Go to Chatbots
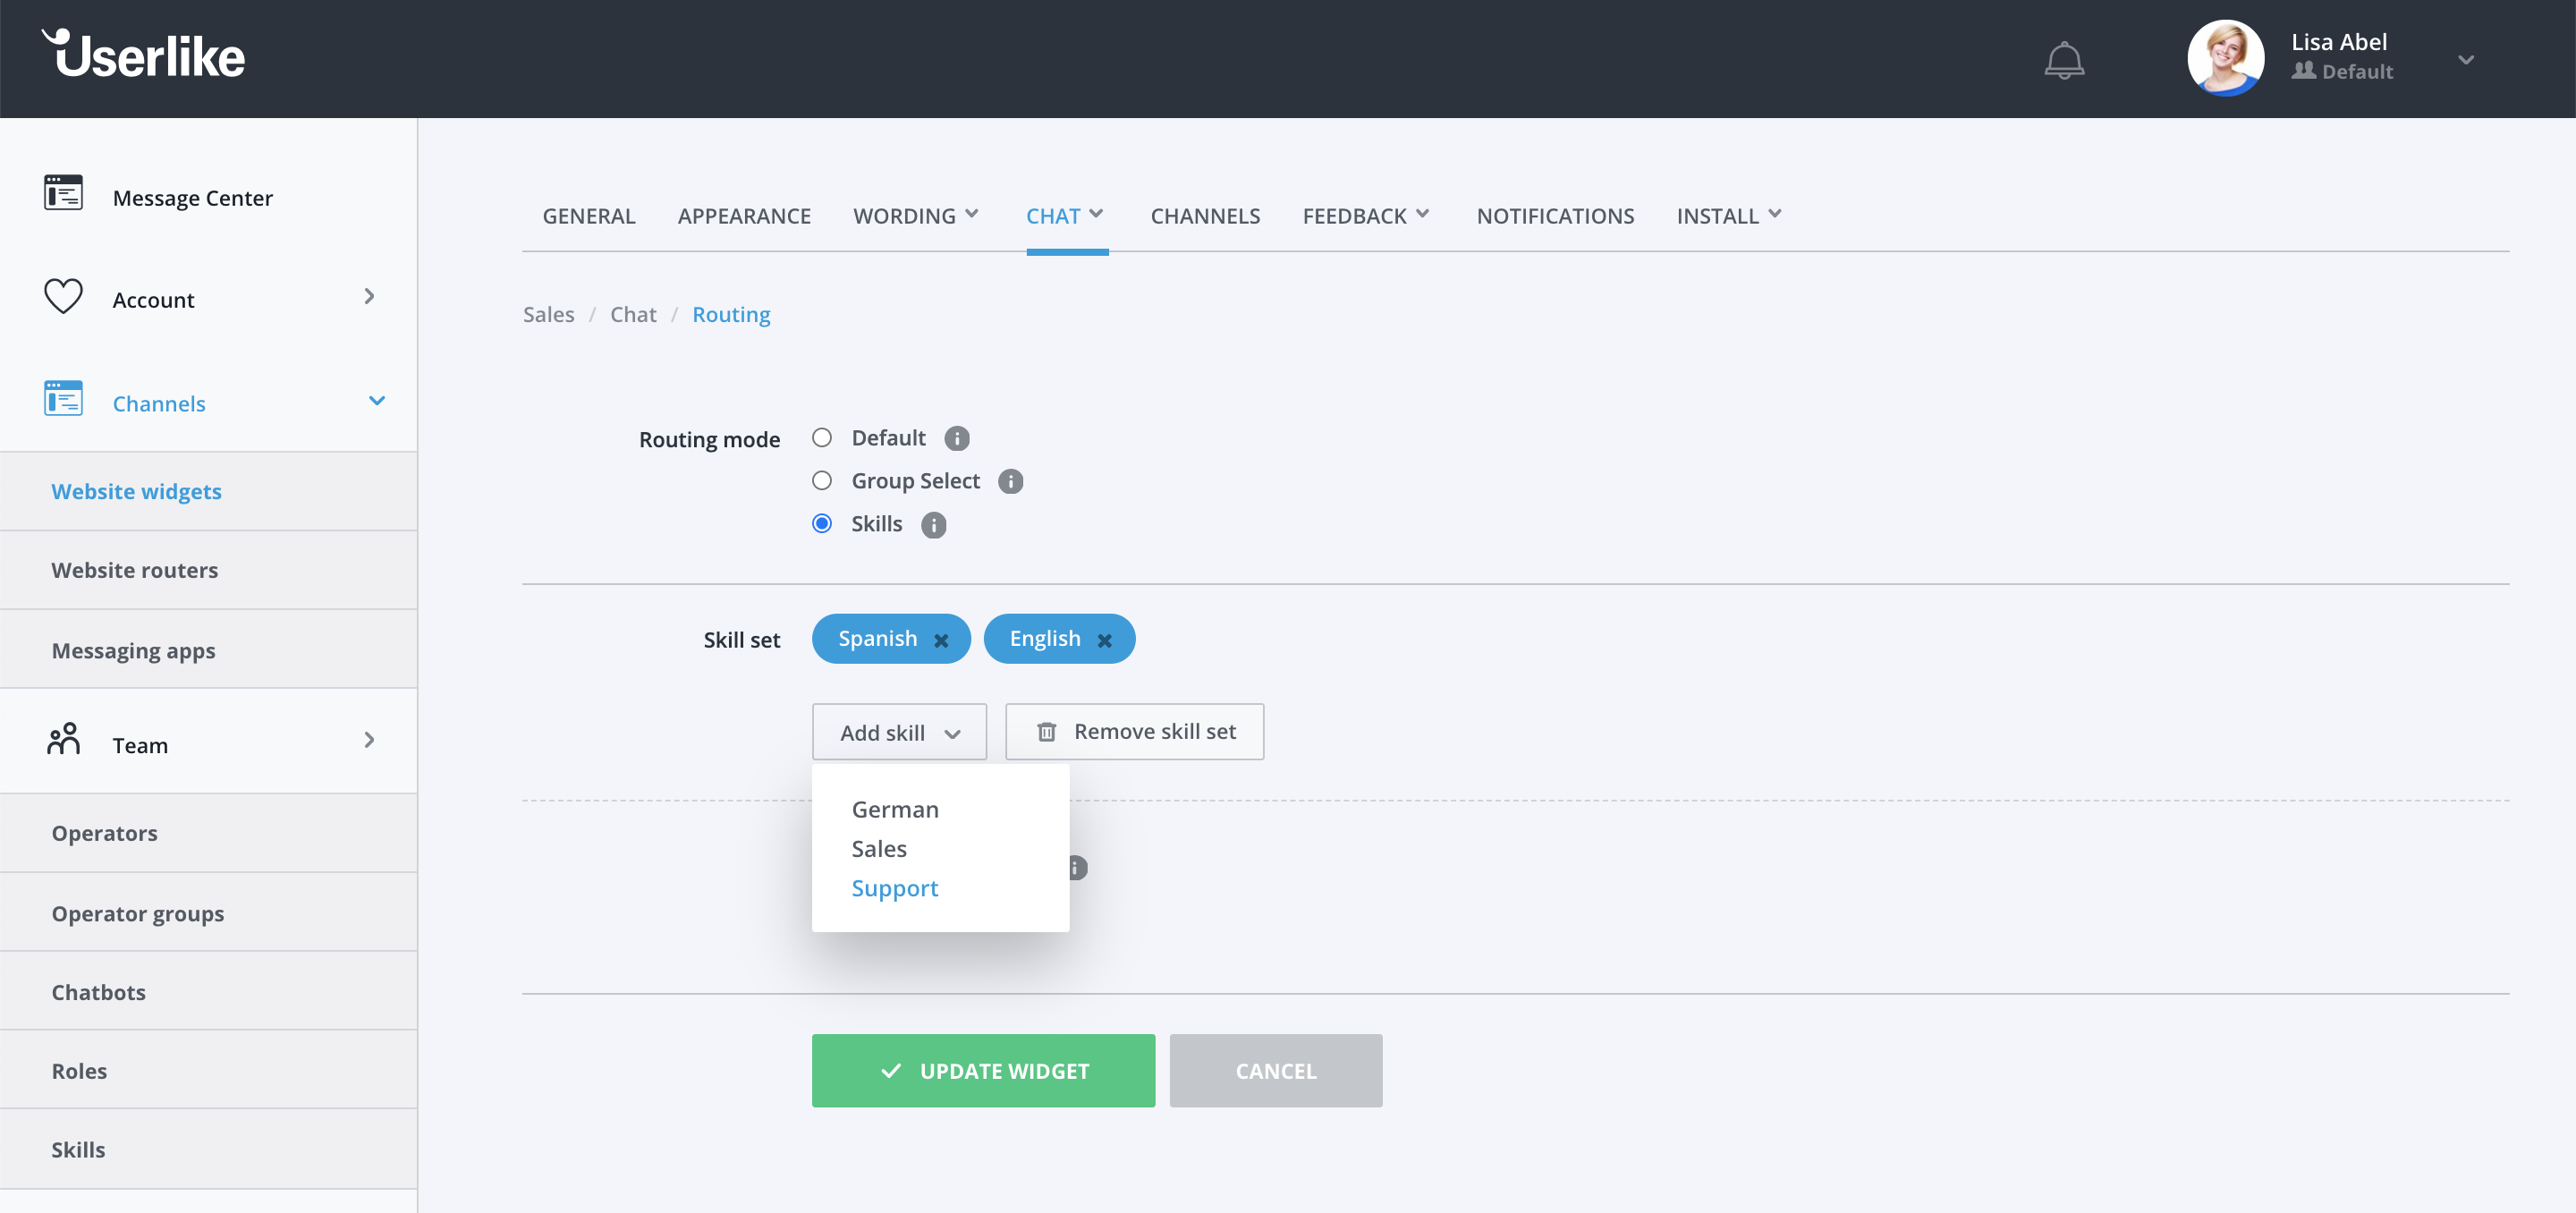This screenshot has width=2576, height=1213. [x=208, y=992]
